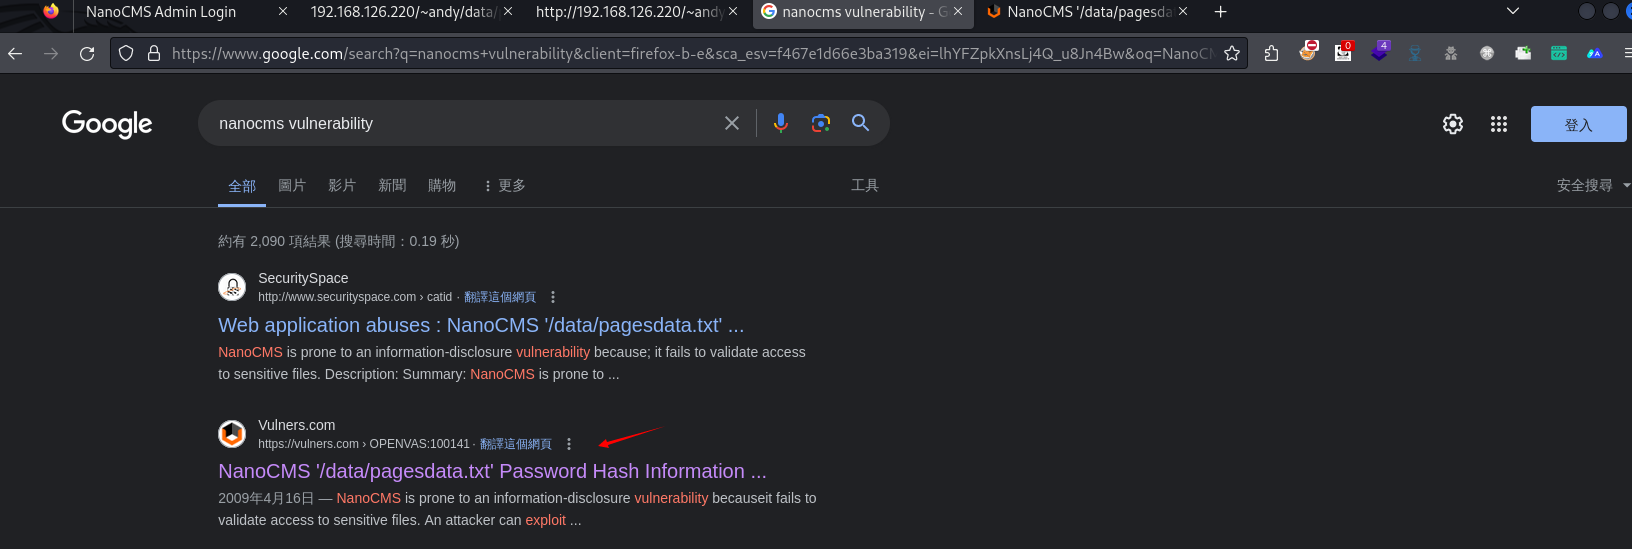Open the extension with red 0 badge
Screen dimensions: 1632x549
tap(1343, 52)
